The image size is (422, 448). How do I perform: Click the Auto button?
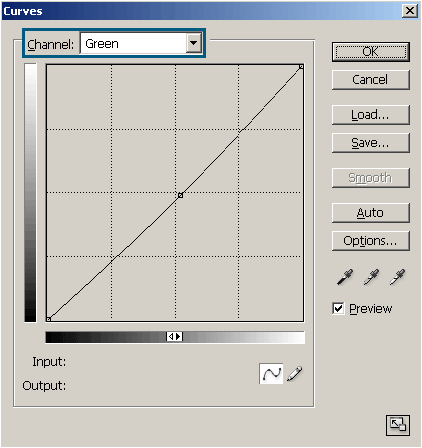pos(371,213)
